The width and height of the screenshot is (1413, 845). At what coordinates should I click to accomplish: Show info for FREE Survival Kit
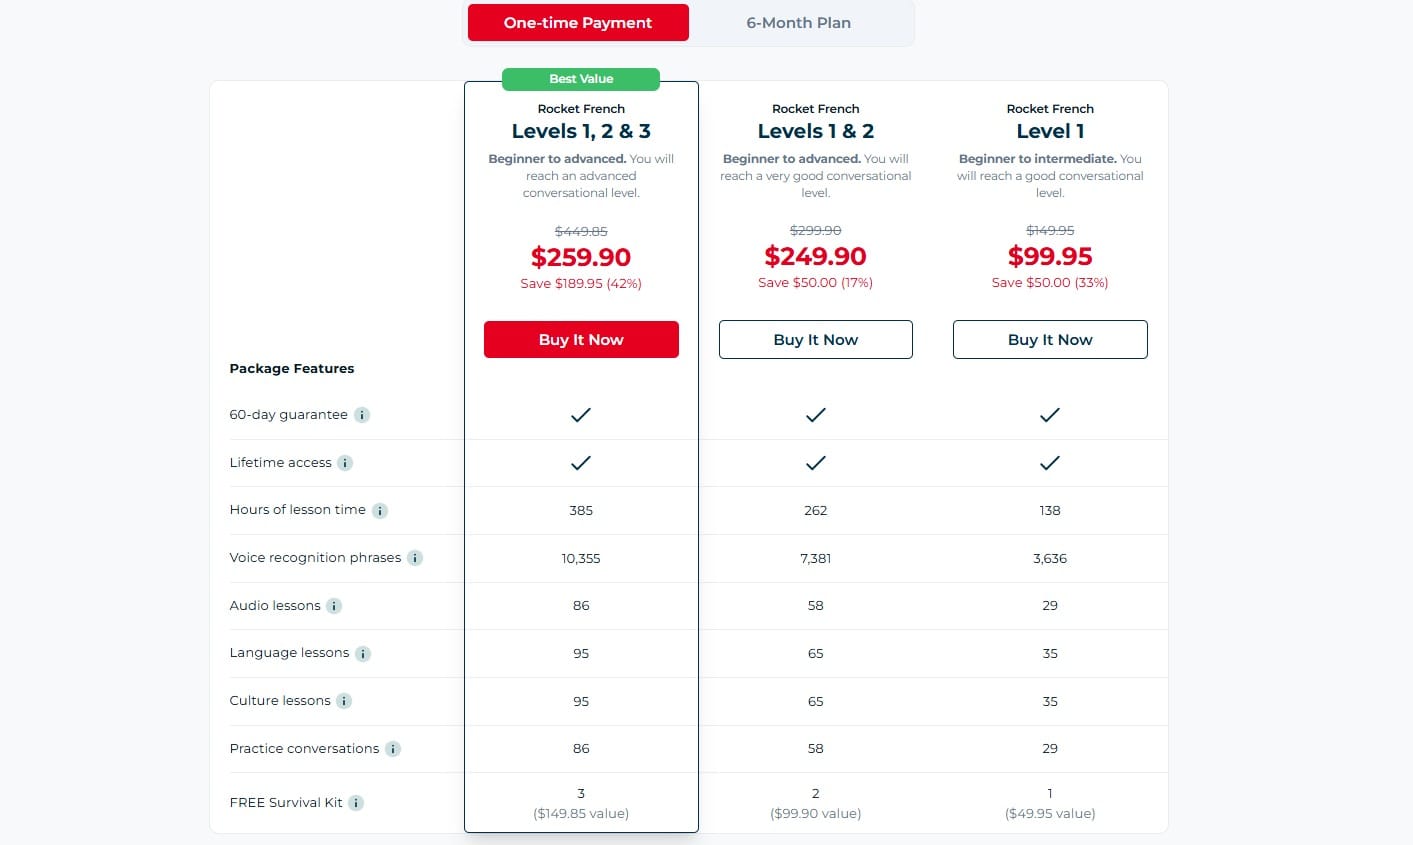[x=356, y=803]
